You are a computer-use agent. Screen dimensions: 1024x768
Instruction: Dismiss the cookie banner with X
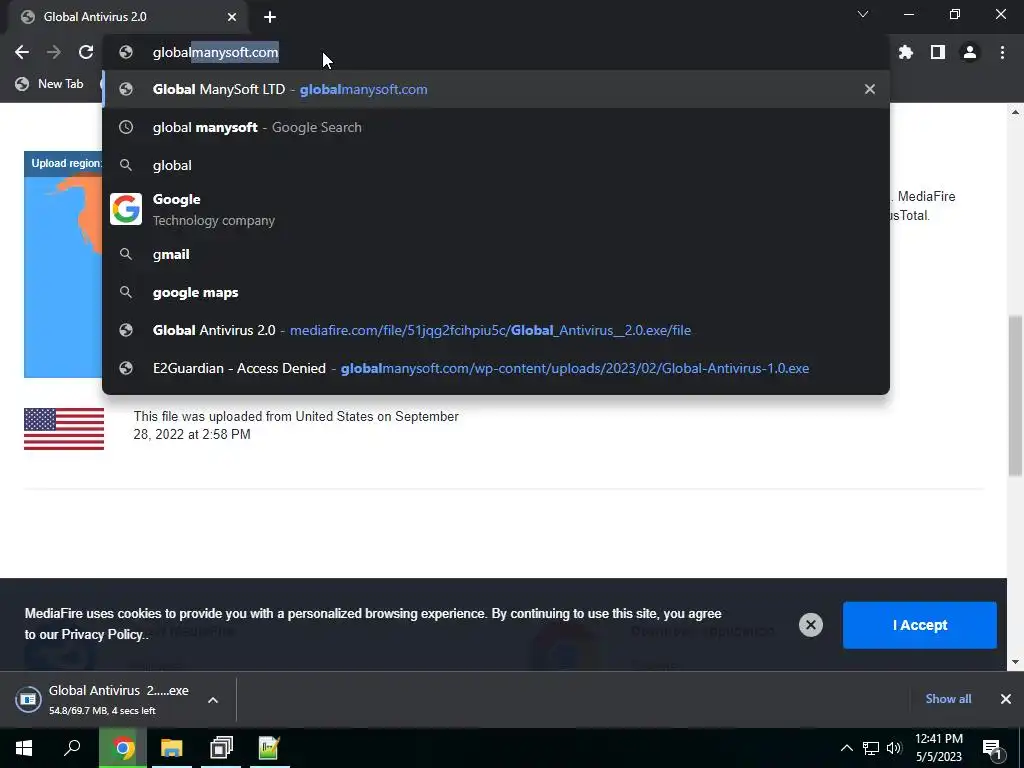[x=810, y=625]
